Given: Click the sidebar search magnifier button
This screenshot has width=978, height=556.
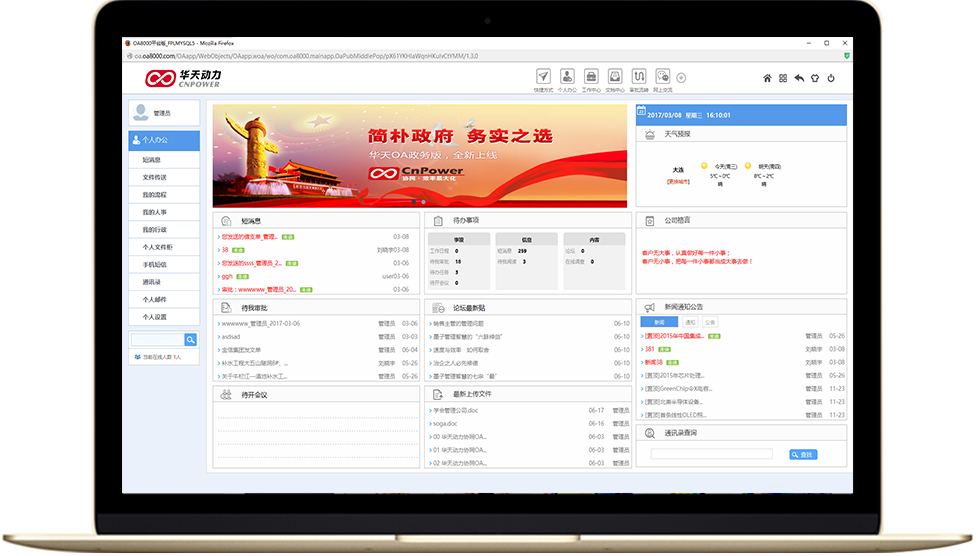Looking at the screenshot, I should click(x=190, y=339).
